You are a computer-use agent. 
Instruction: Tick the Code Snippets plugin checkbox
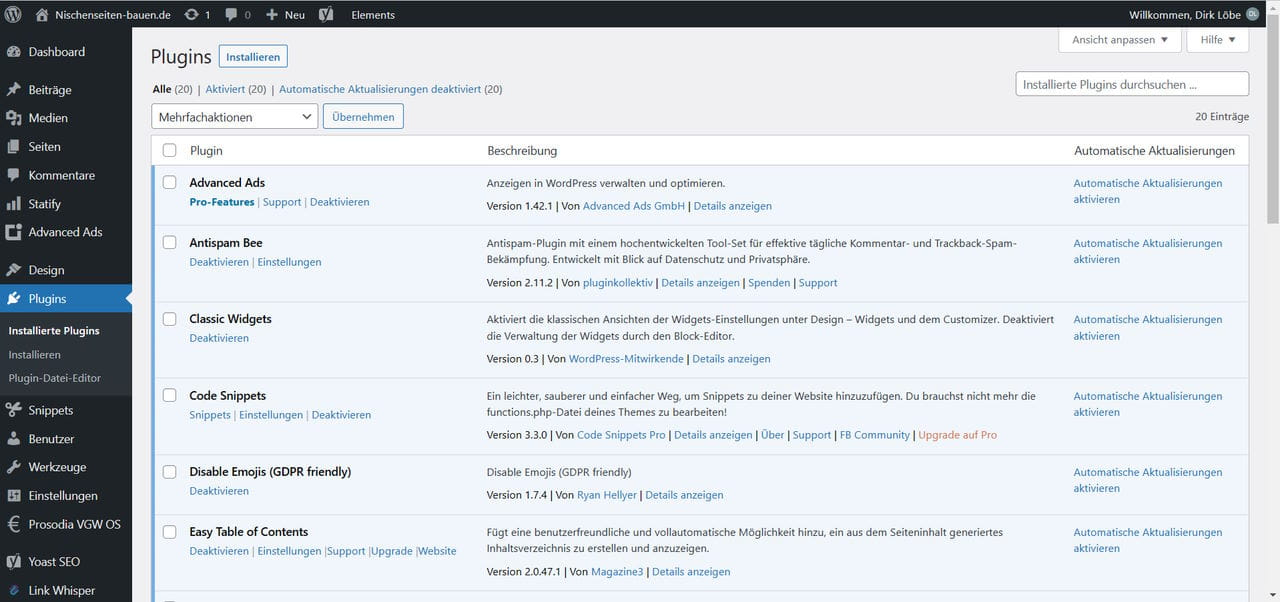click(x=169, y=396)
